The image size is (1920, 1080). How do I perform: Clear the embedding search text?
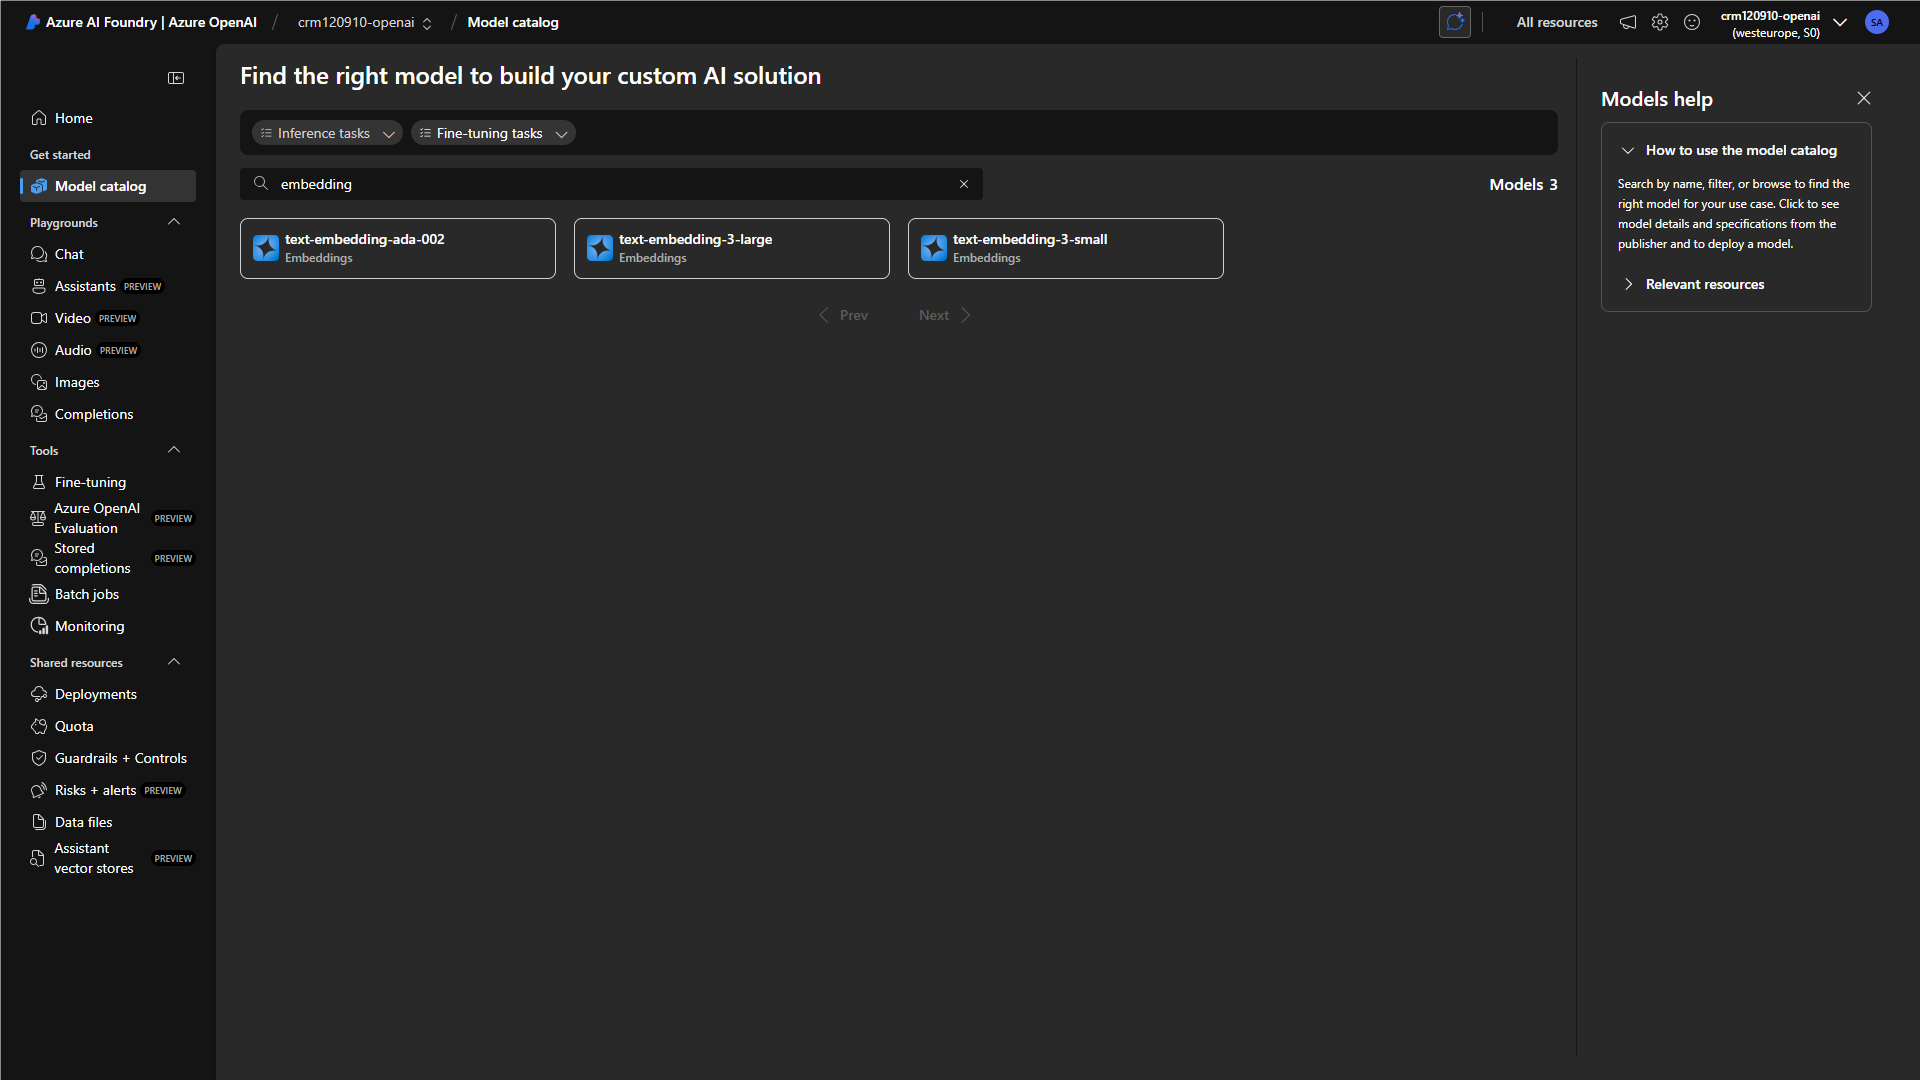click(x=964, y=184)
